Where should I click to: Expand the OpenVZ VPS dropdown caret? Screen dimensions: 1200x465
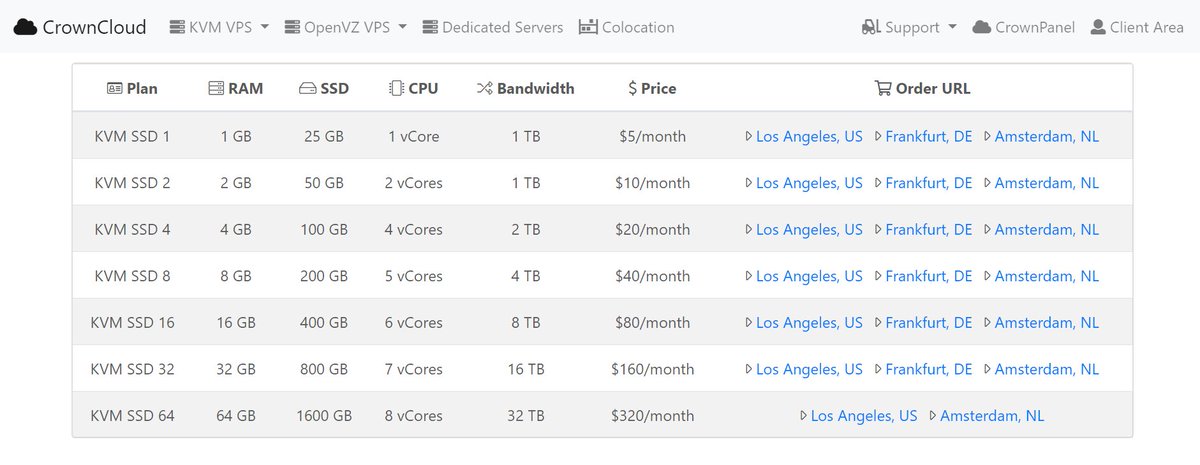pos(402,27)
